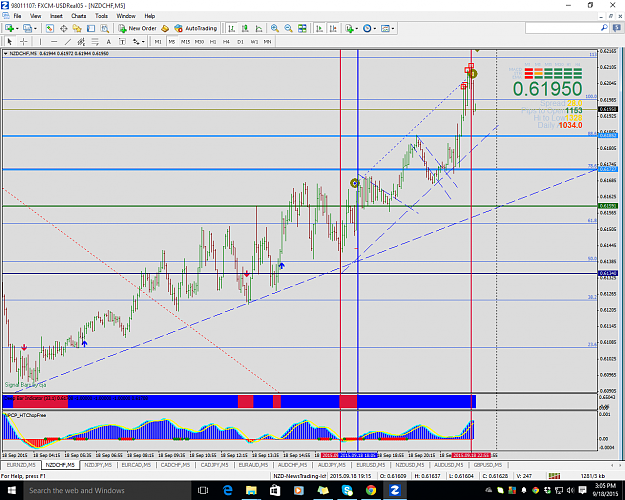Click the green horizontal line price label
The width and height of the screenshot is (625, 500).
(608, 206)
